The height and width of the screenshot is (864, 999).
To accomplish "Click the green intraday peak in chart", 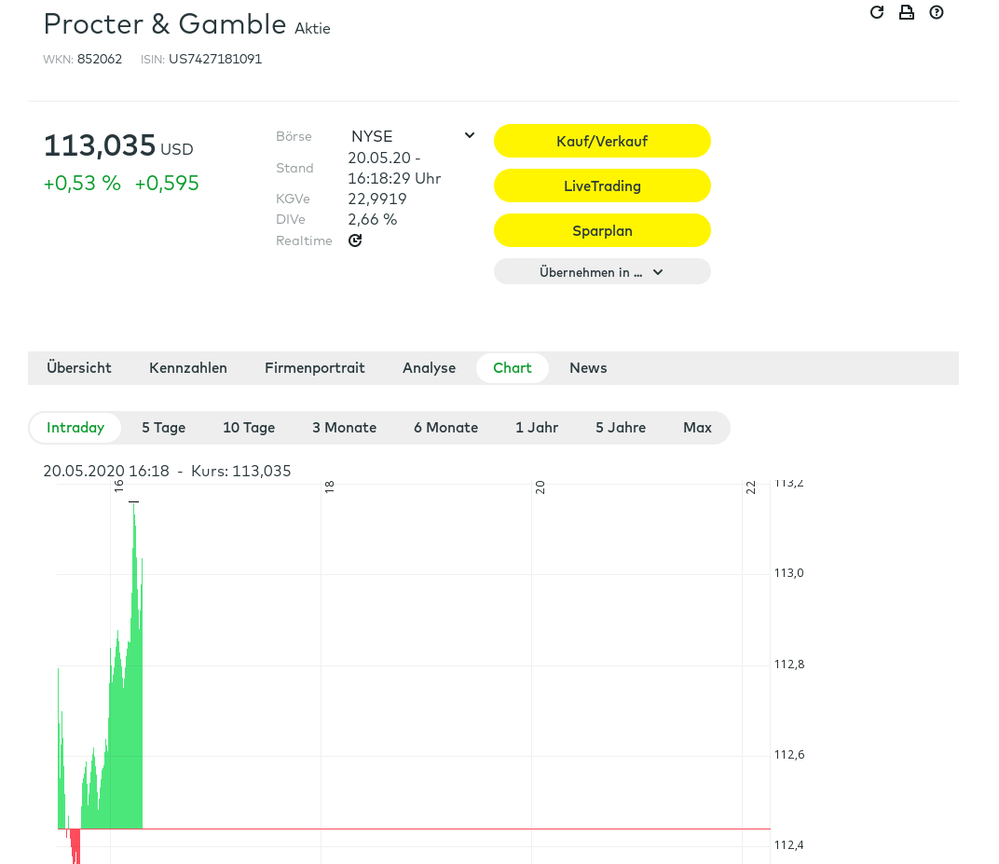I will pyautogui.click(x=134, y=510).
